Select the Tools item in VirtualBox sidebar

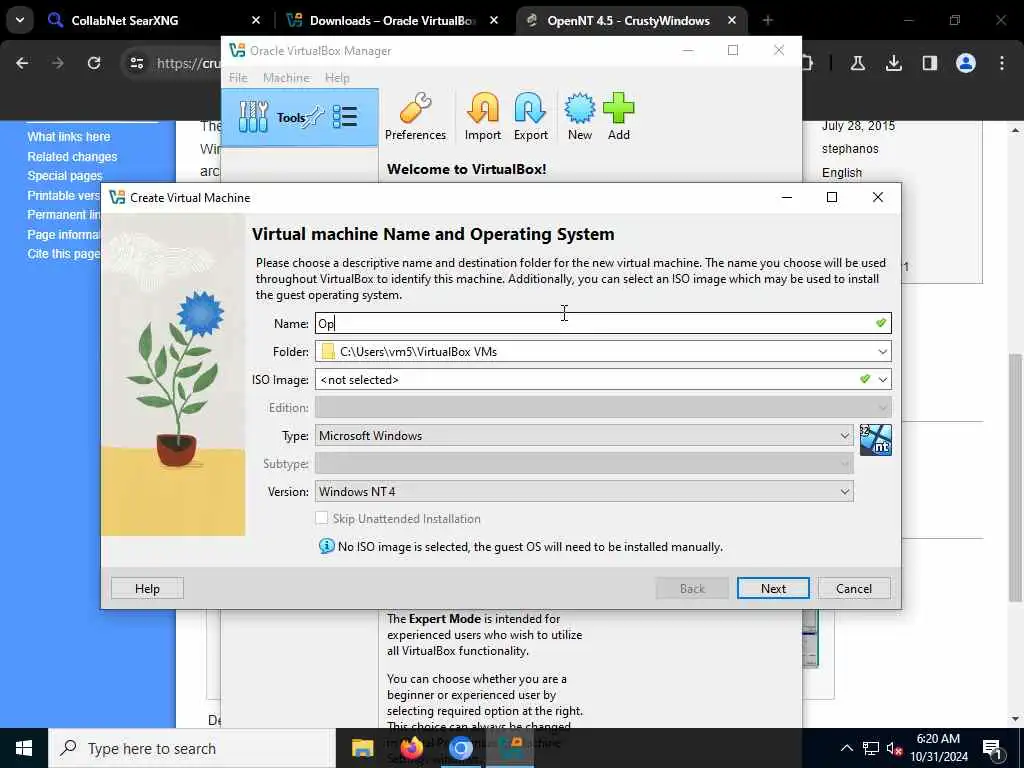point(300,118)
